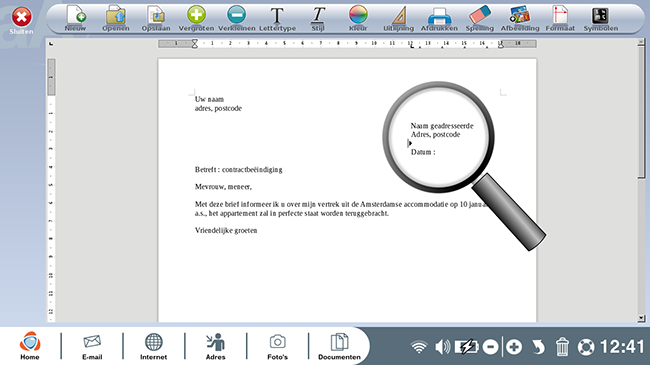Insert a picture using Afbeelding
The width and height of the screenshot is (650, 365).
[520, 18]
